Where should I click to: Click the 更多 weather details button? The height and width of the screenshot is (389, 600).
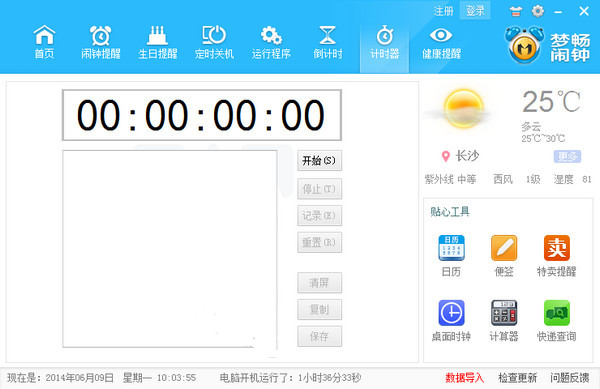click(567, 156)
